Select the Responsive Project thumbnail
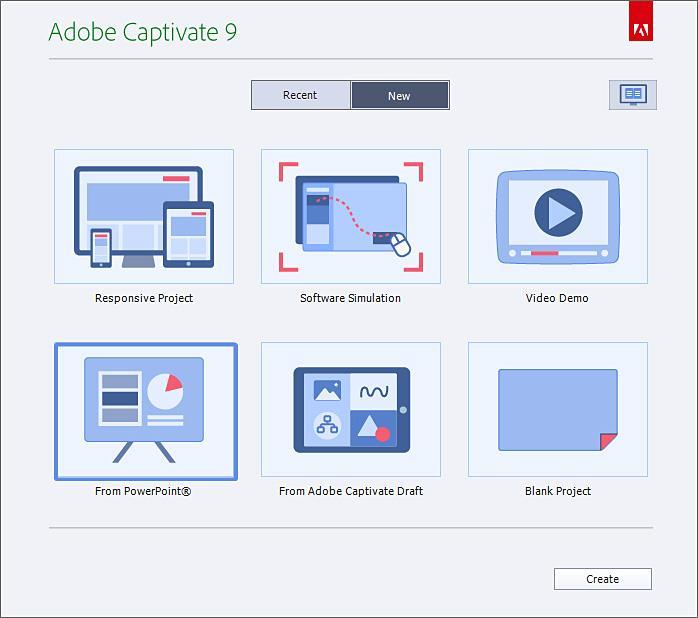This screenshot has height=618, width=698. pyautogui.click(x=144, y=216)
